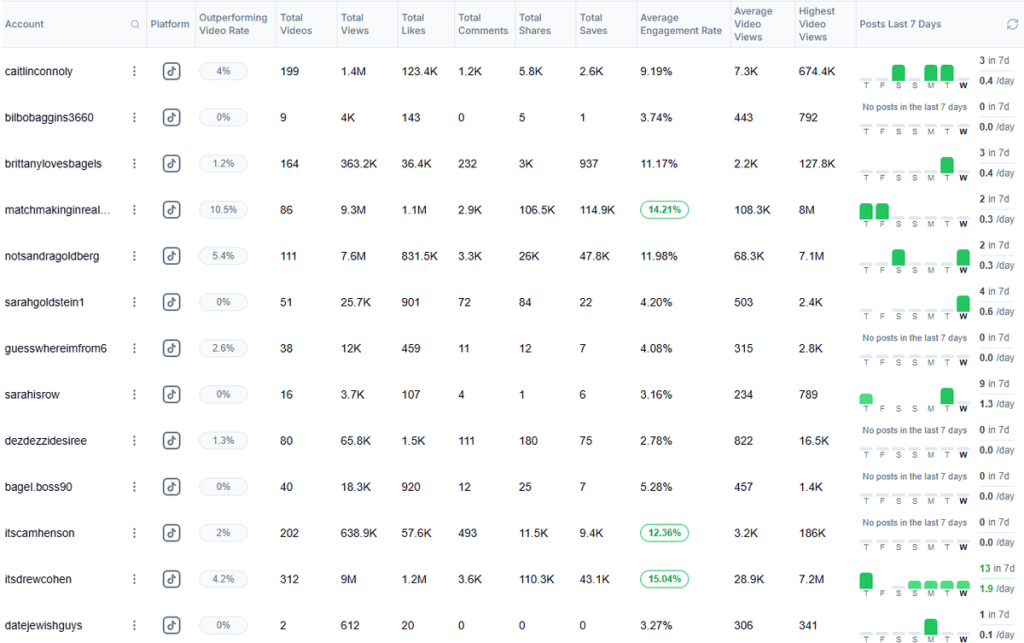
Task: Click the search icon in Account header
Action: pos(135,24)
